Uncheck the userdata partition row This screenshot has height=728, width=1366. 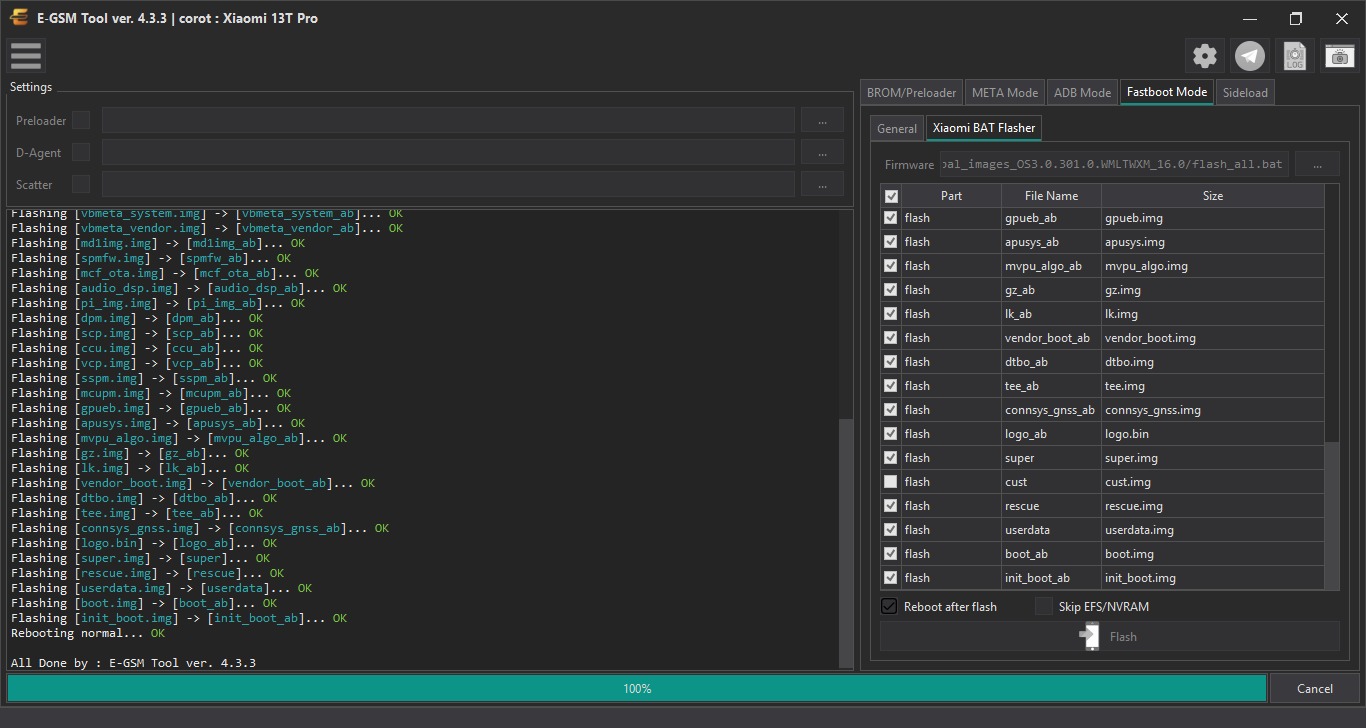point(891,530)
